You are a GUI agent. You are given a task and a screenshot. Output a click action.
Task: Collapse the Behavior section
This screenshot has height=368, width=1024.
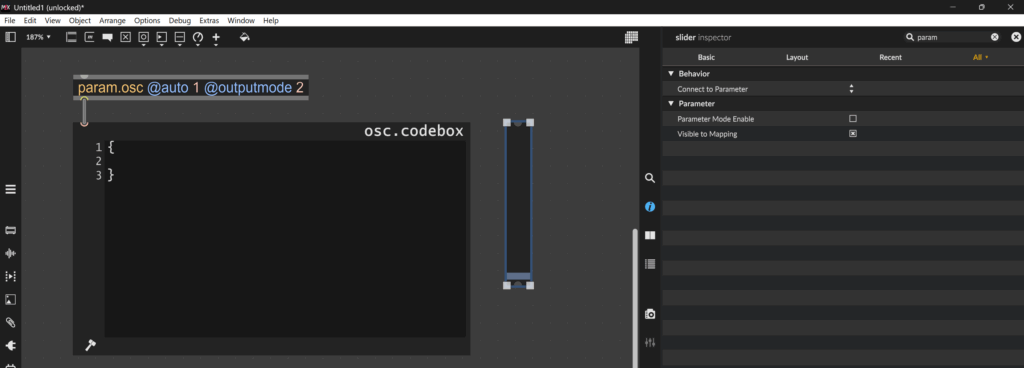671,74
